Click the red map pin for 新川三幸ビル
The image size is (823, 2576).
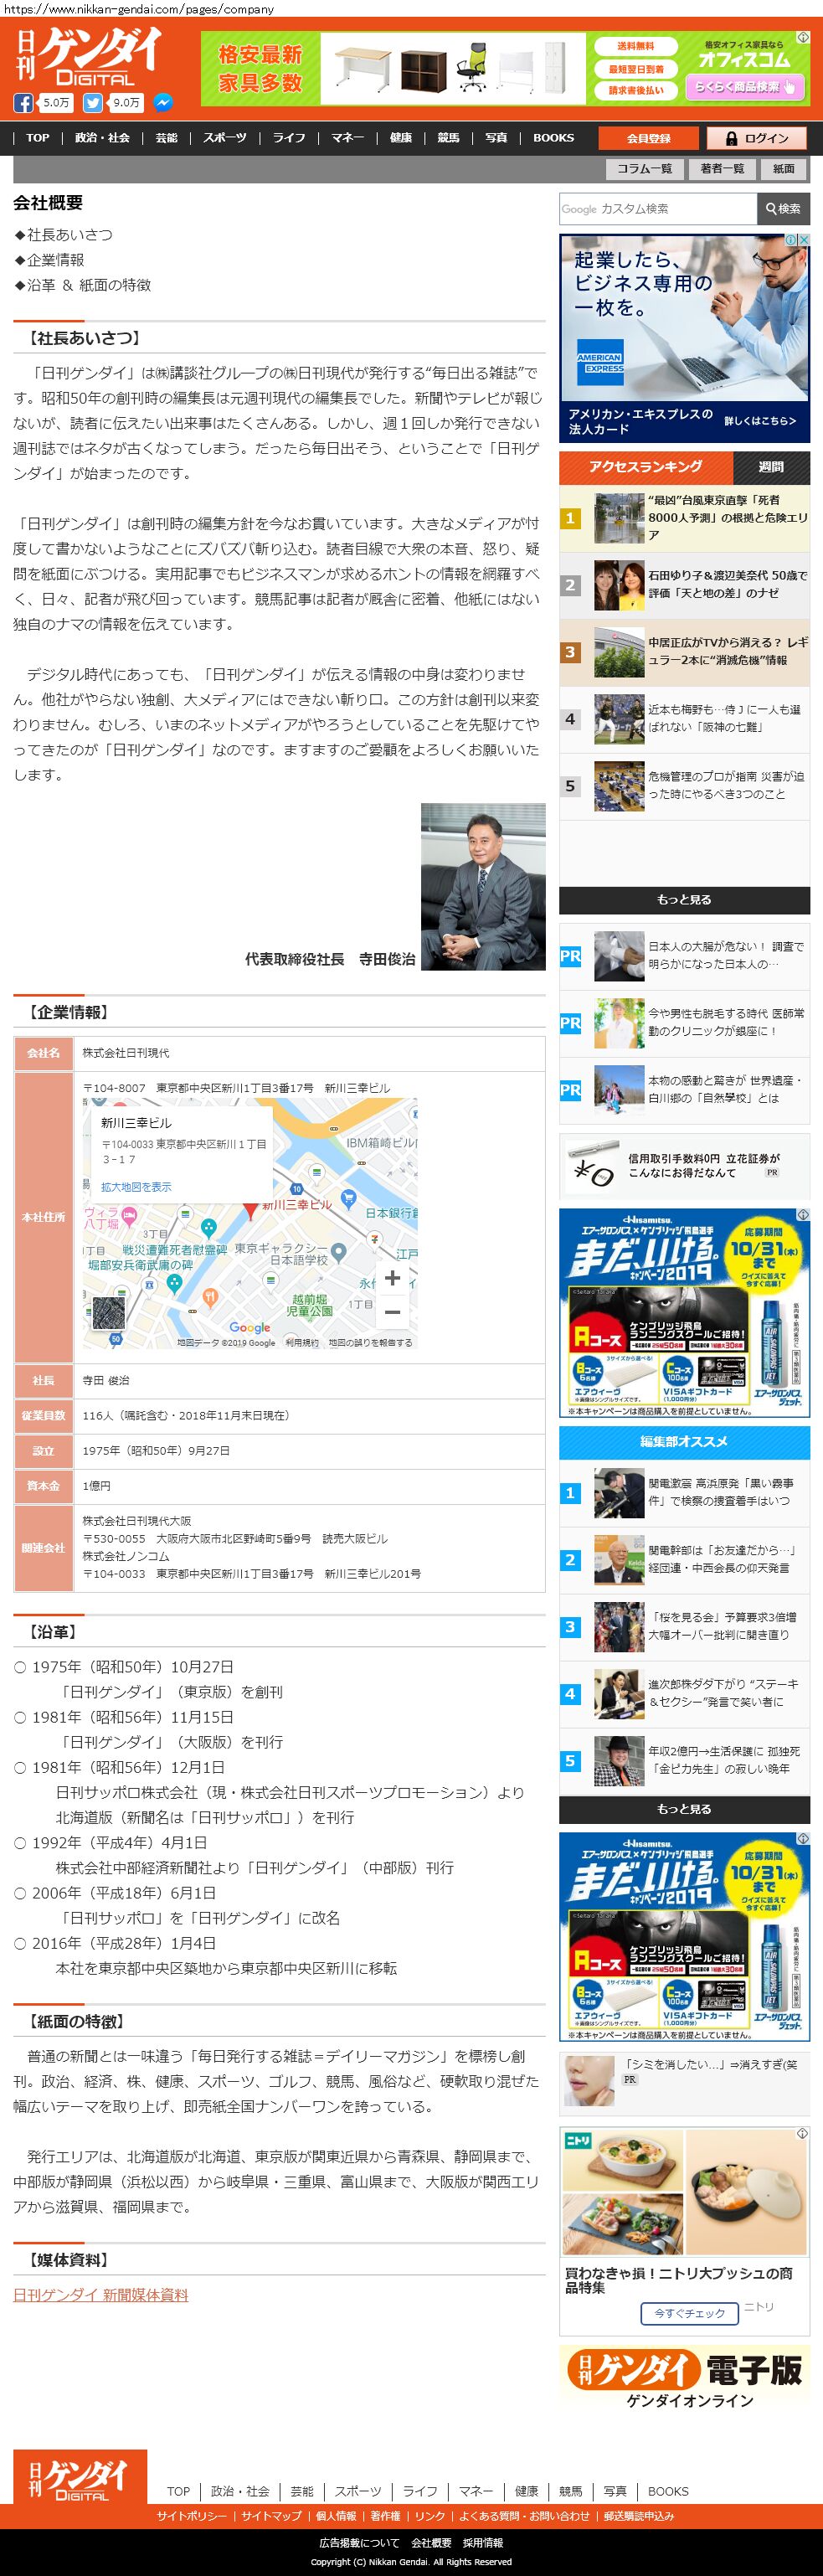coord(250,1211)
